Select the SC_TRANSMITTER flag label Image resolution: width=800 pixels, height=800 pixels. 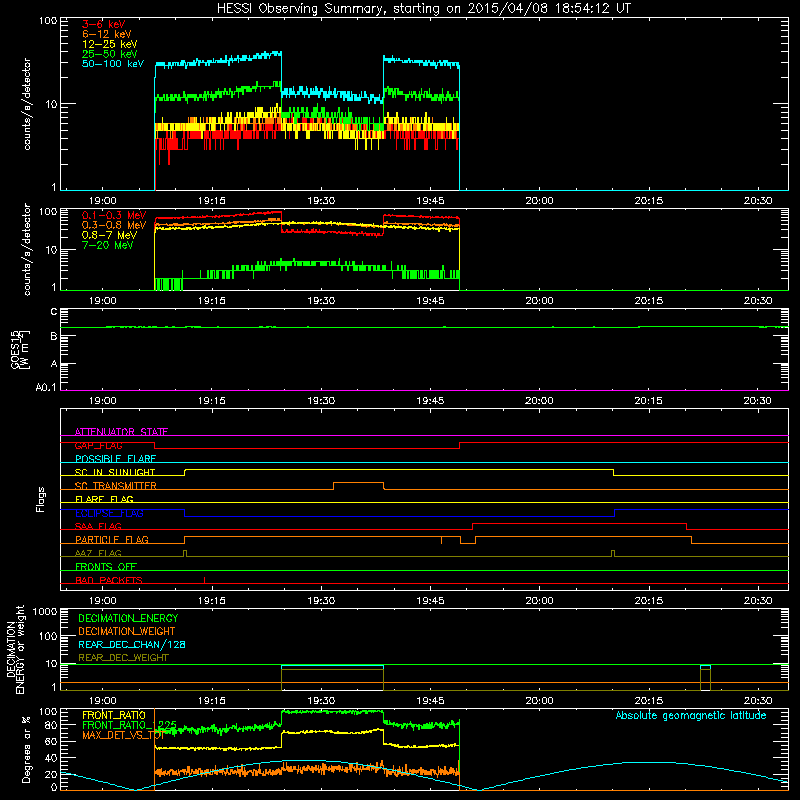(115, 486)
